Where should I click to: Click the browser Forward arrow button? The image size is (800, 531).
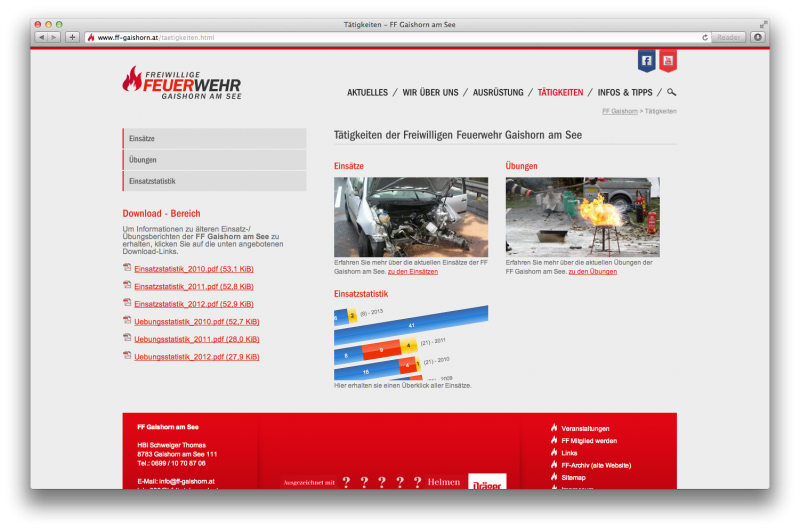pyautogui.click(x=54, y=37)
